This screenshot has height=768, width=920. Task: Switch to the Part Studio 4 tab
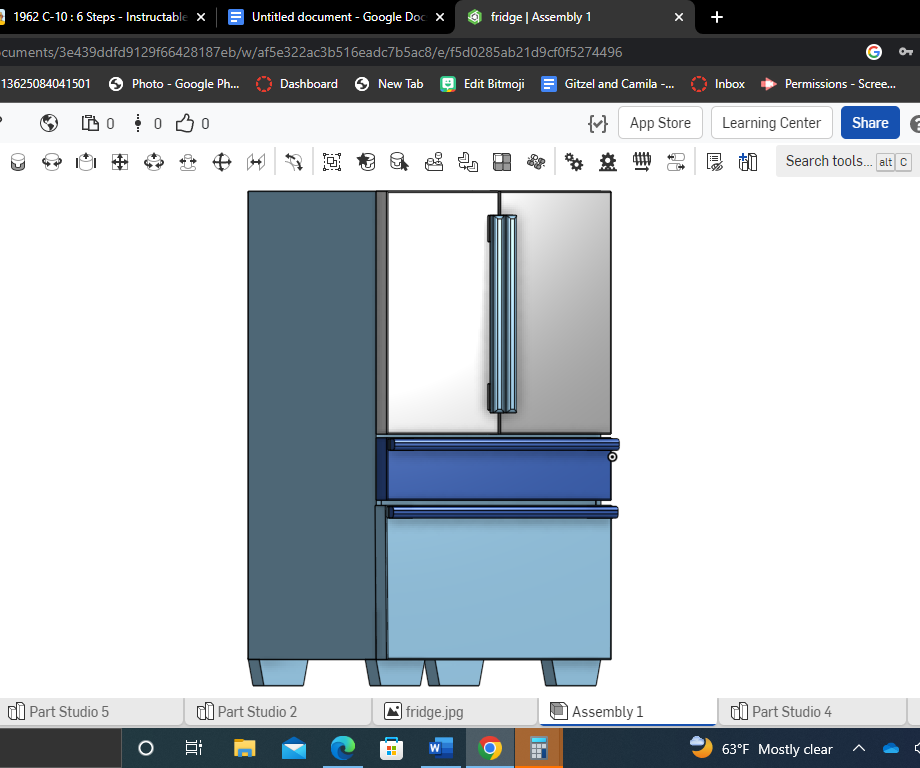(791, 712)
